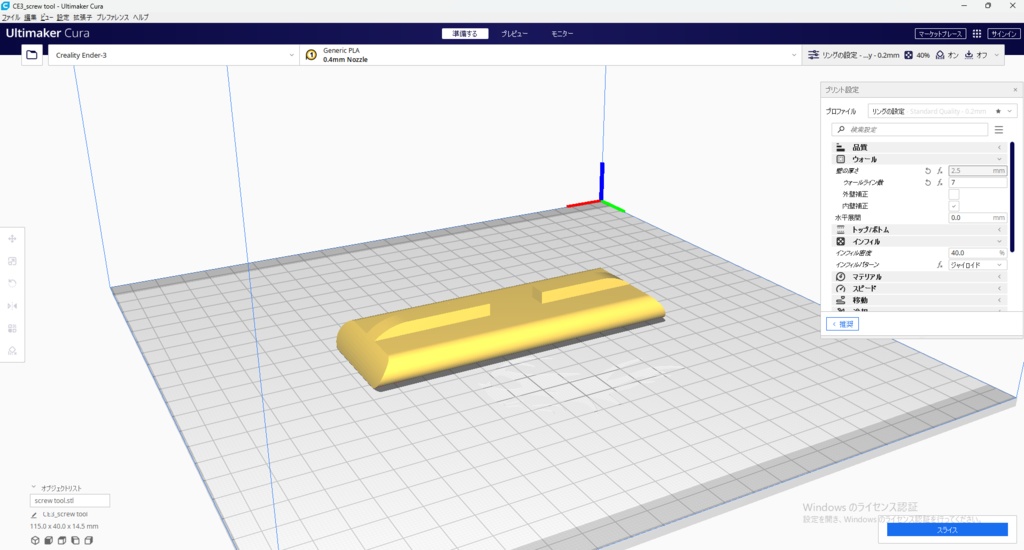The width and height of the screenshot is (1024, 550).
Task: Uncheck the 内壁補正 checkbox
Action: (953, 206)
